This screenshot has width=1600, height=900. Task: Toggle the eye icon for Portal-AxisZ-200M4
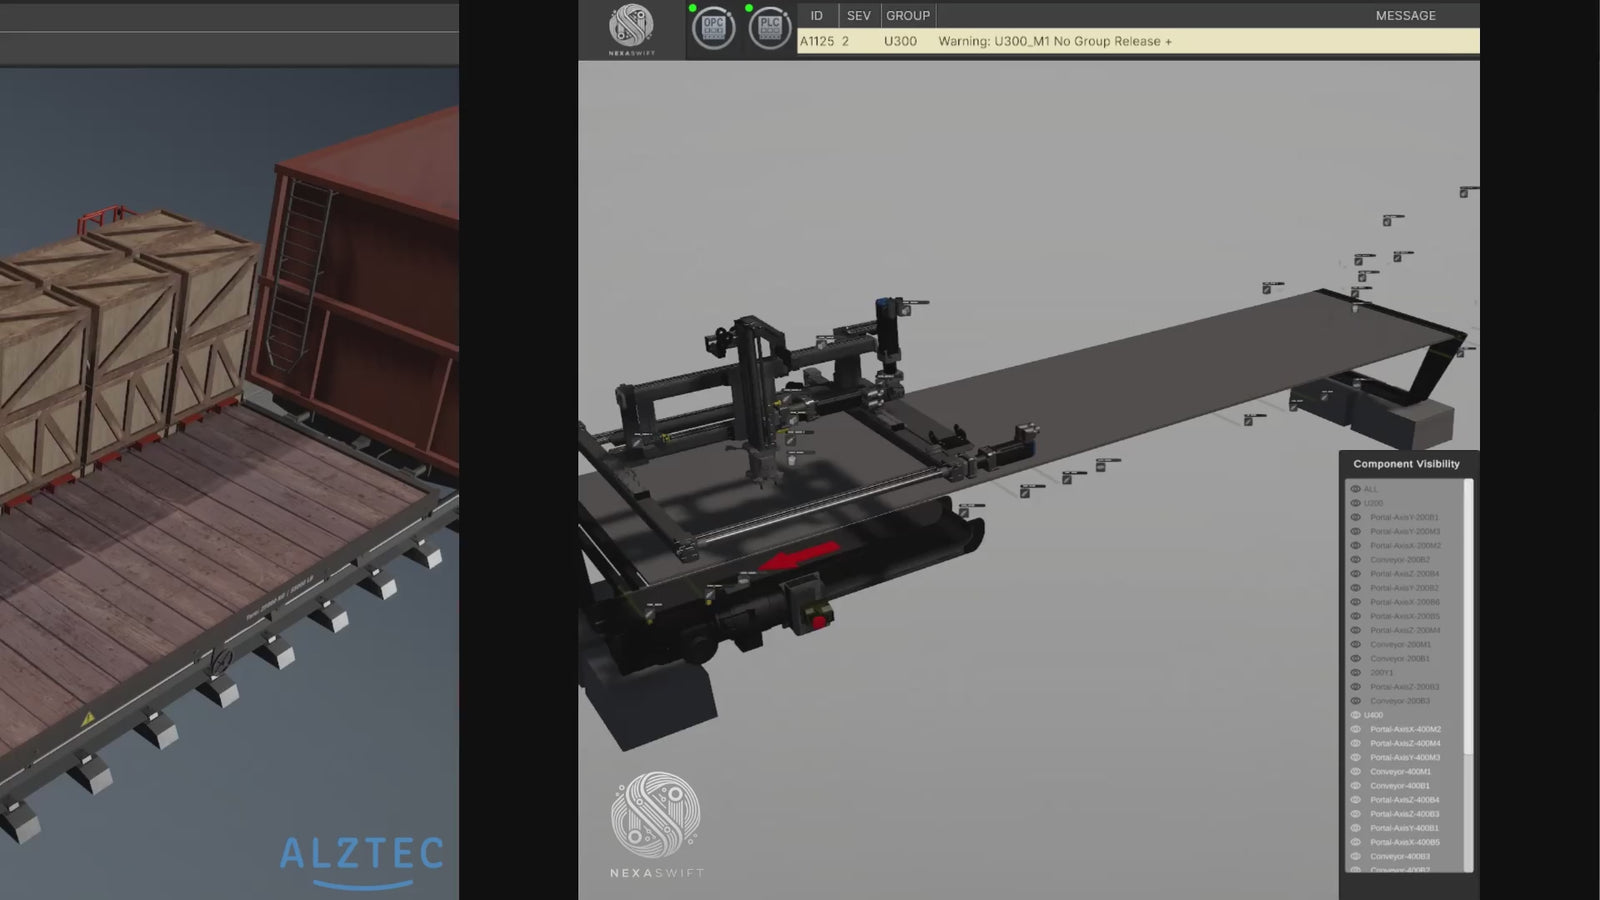pos(1356,630)
